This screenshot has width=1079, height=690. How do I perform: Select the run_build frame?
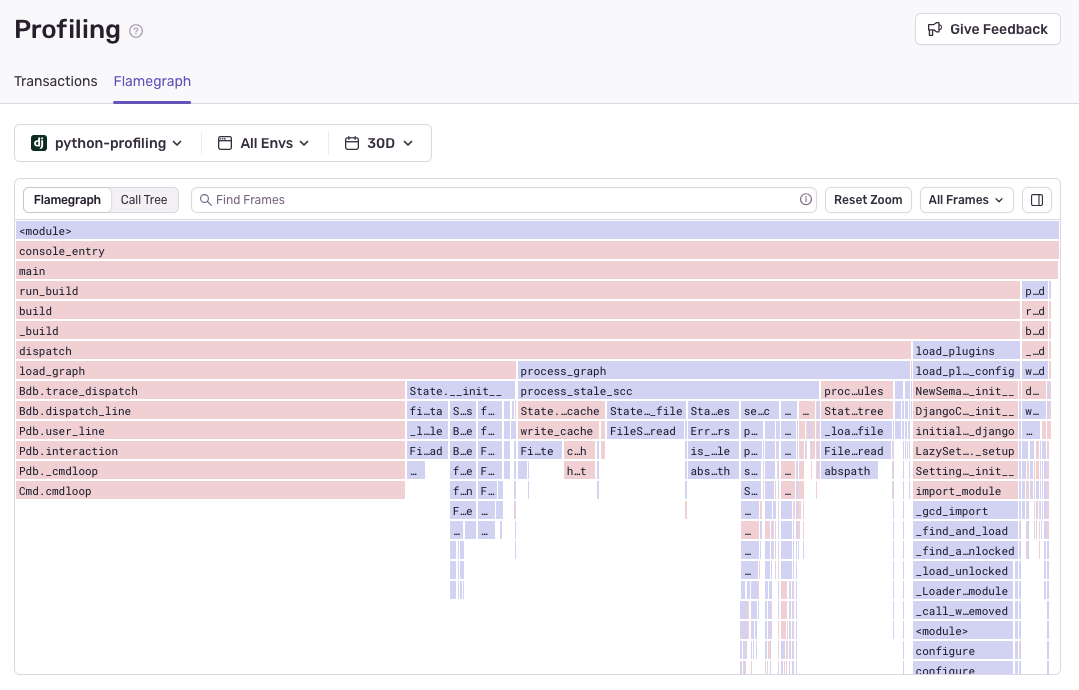[x=517, y=290]
